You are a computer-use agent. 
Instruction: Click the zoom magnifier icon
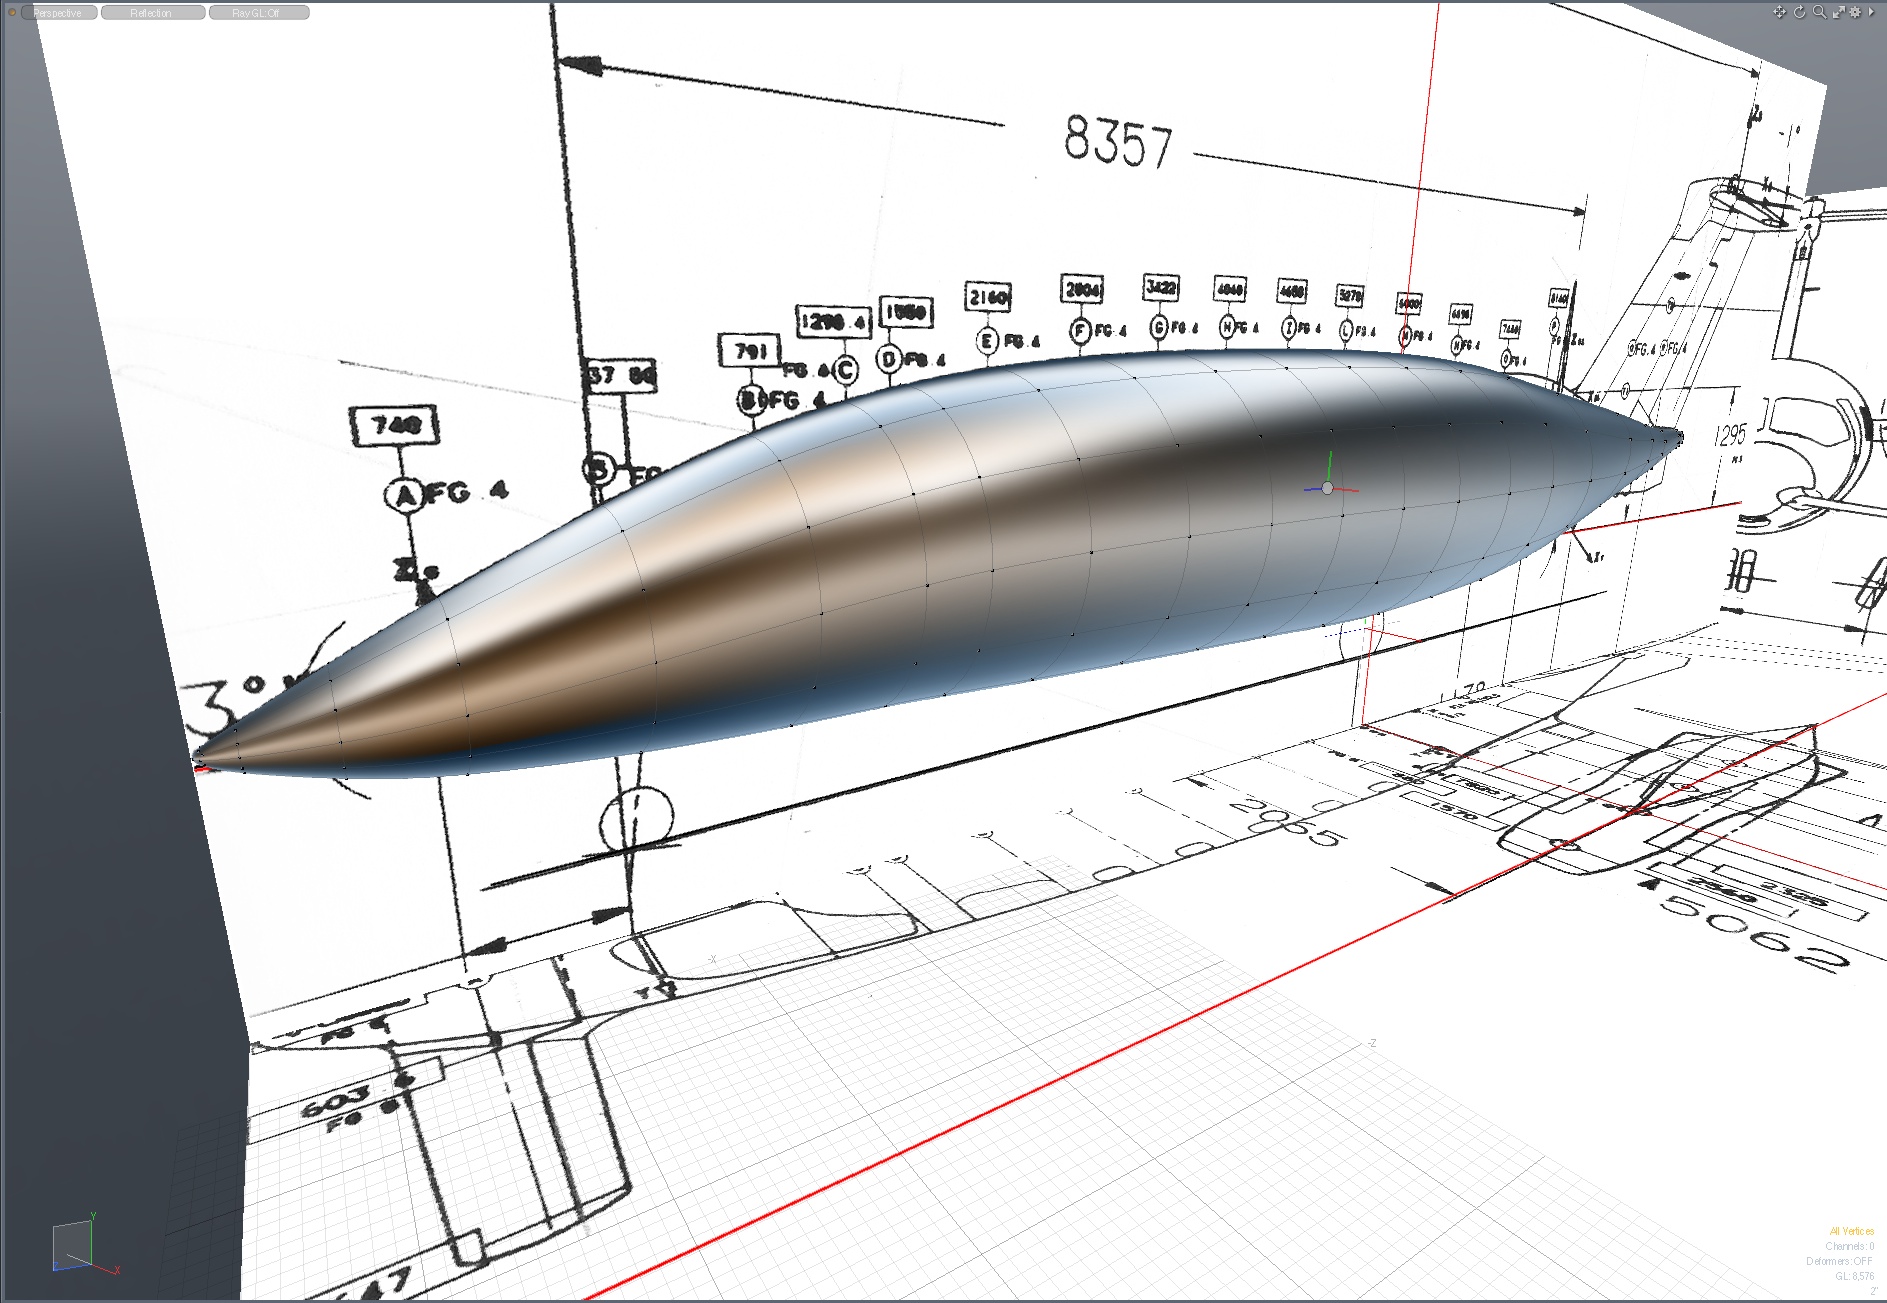point(1819,12)
